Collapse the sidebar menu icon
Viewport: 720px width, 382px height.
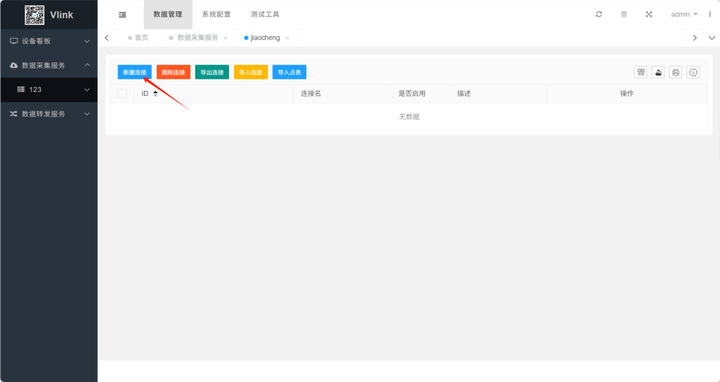(122, 15)
